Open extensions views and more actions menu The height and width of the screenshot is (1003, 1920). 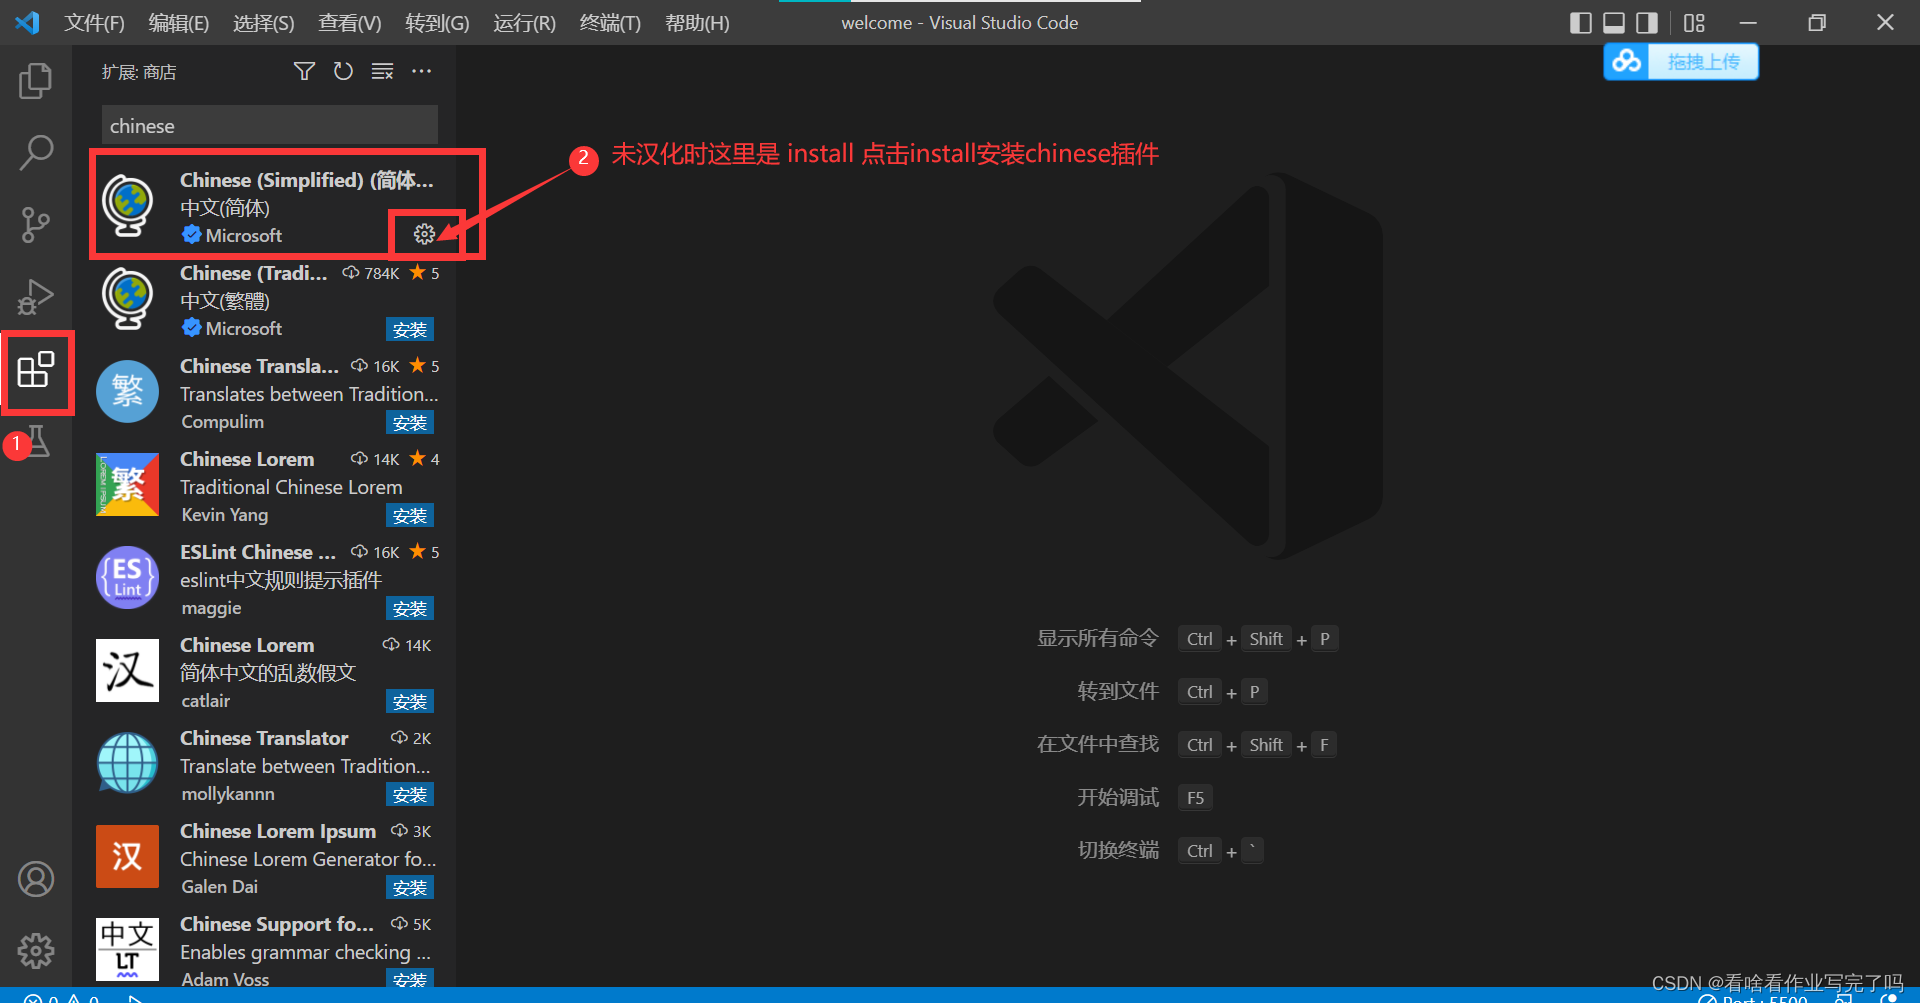pos(422,71)
